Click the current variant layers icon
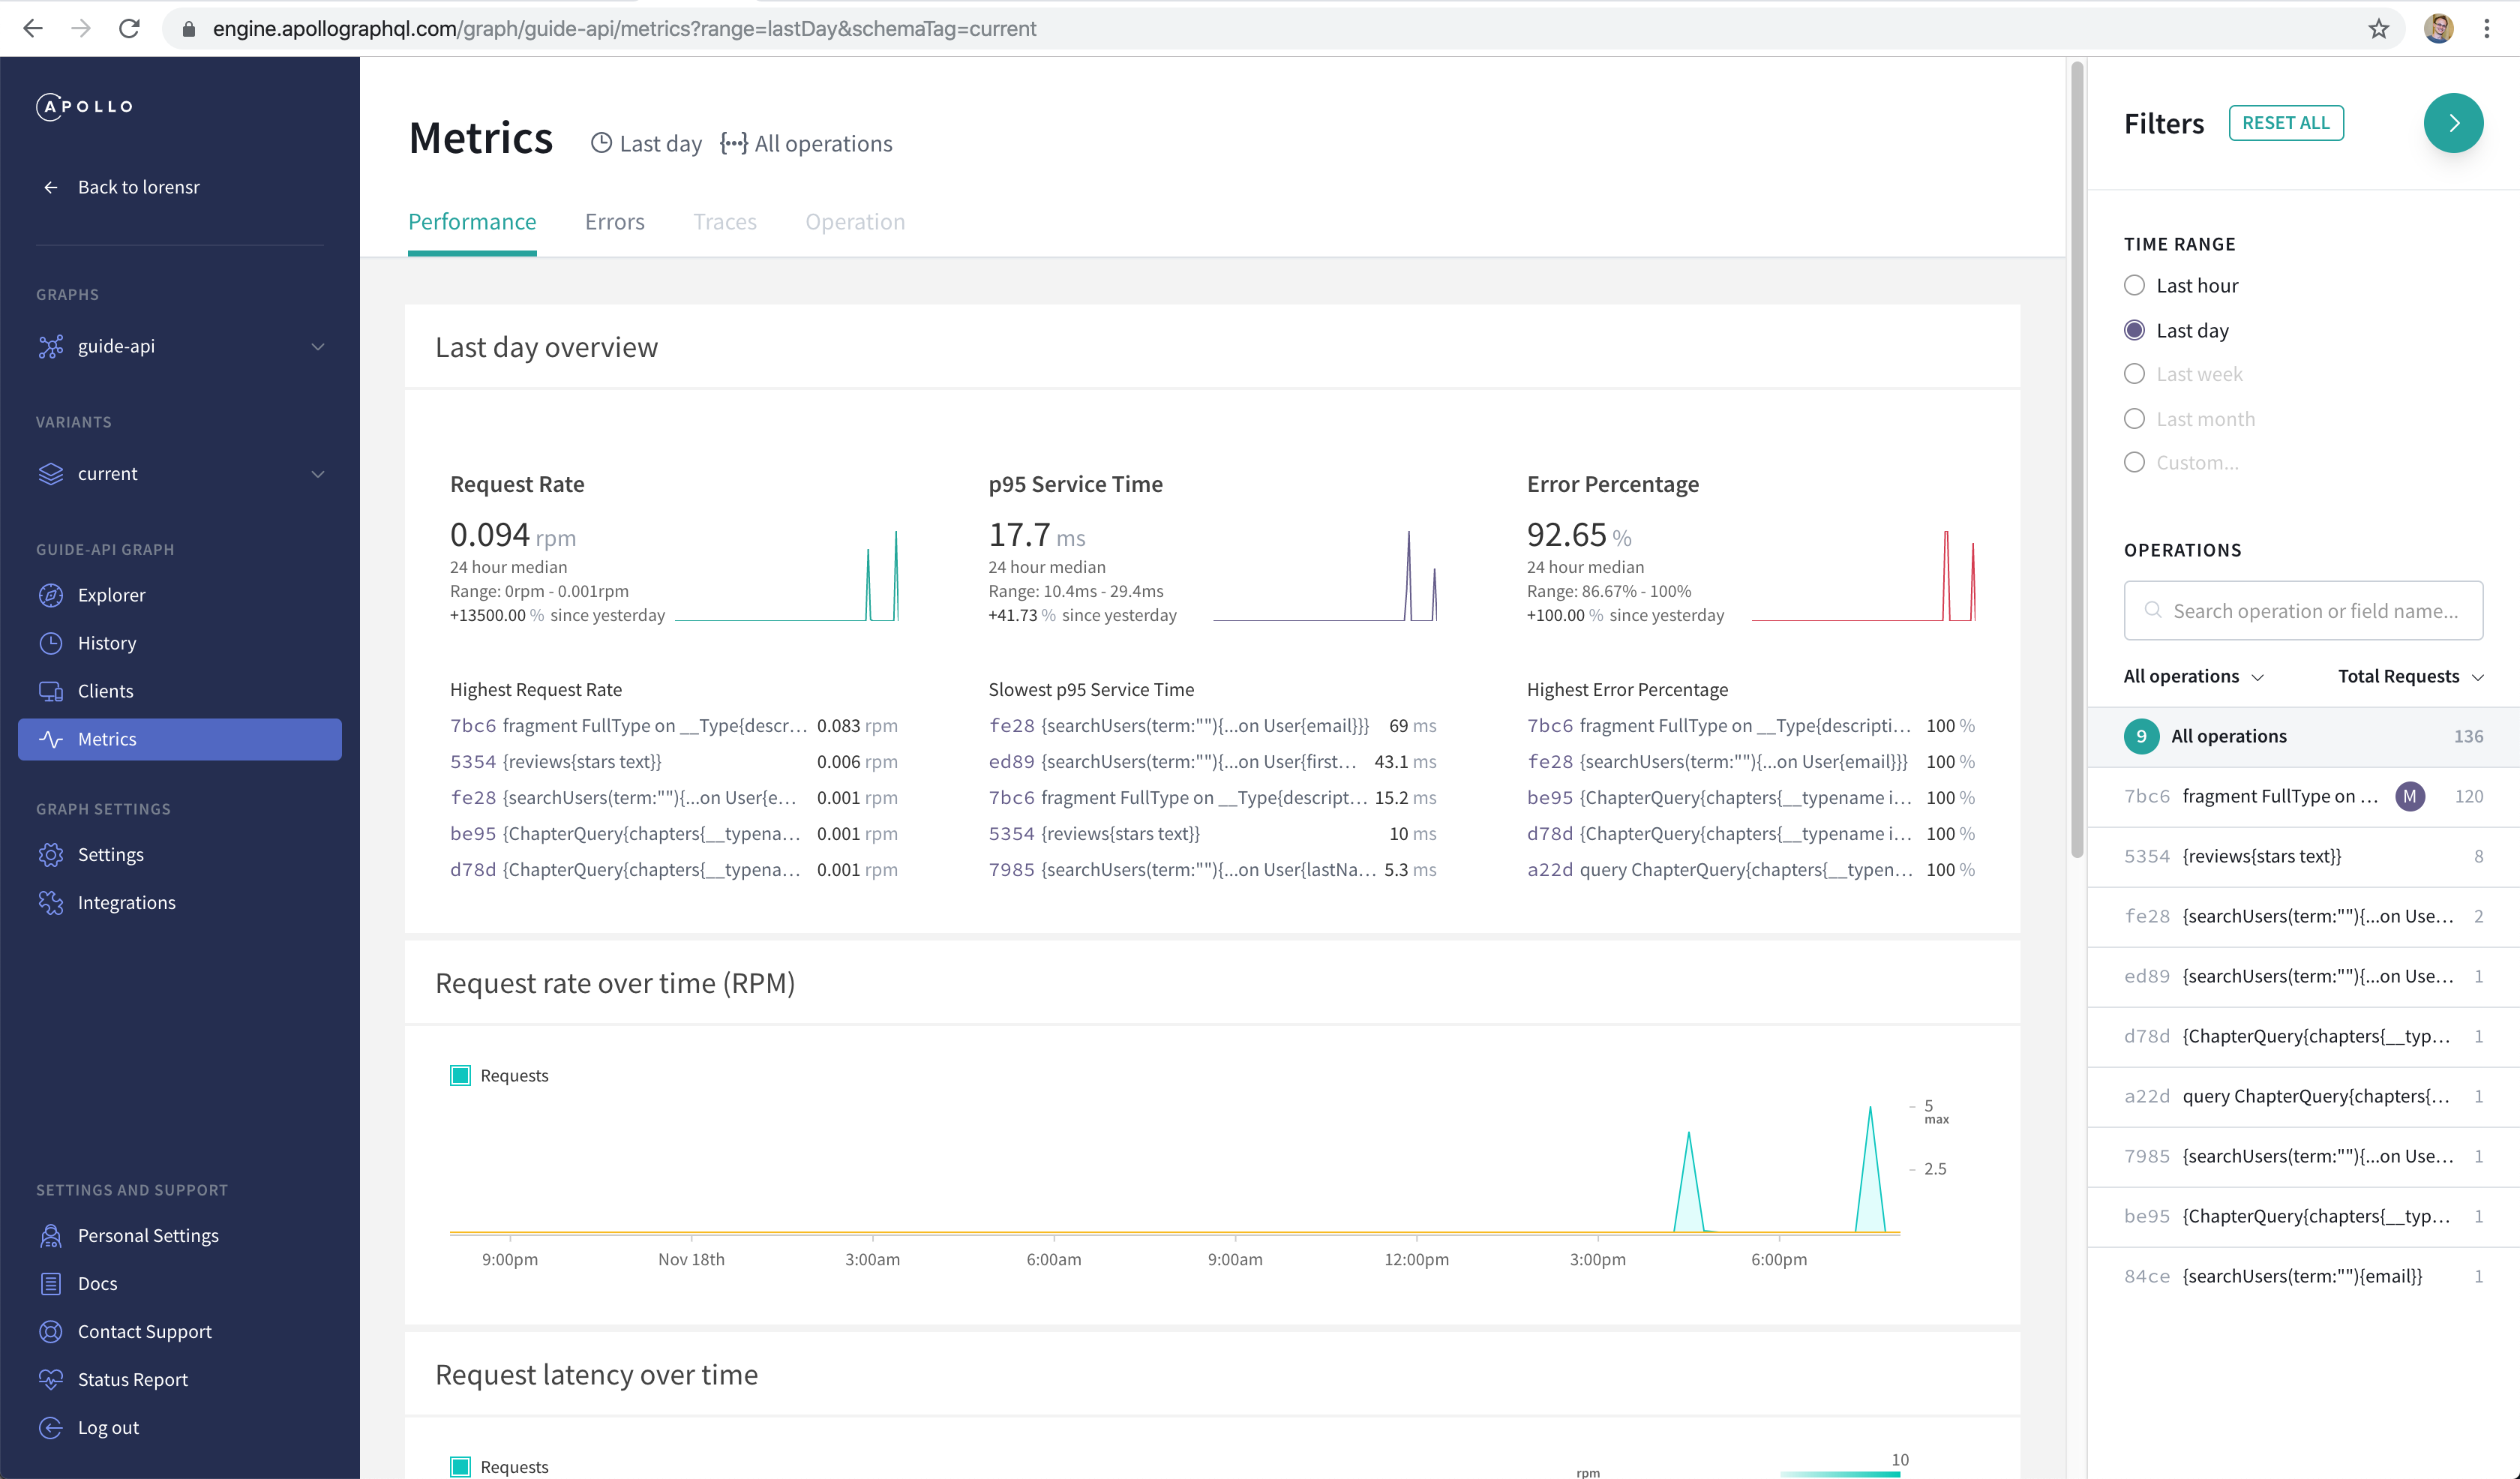Viewport: 2520px width, 1479px height. 51,474
